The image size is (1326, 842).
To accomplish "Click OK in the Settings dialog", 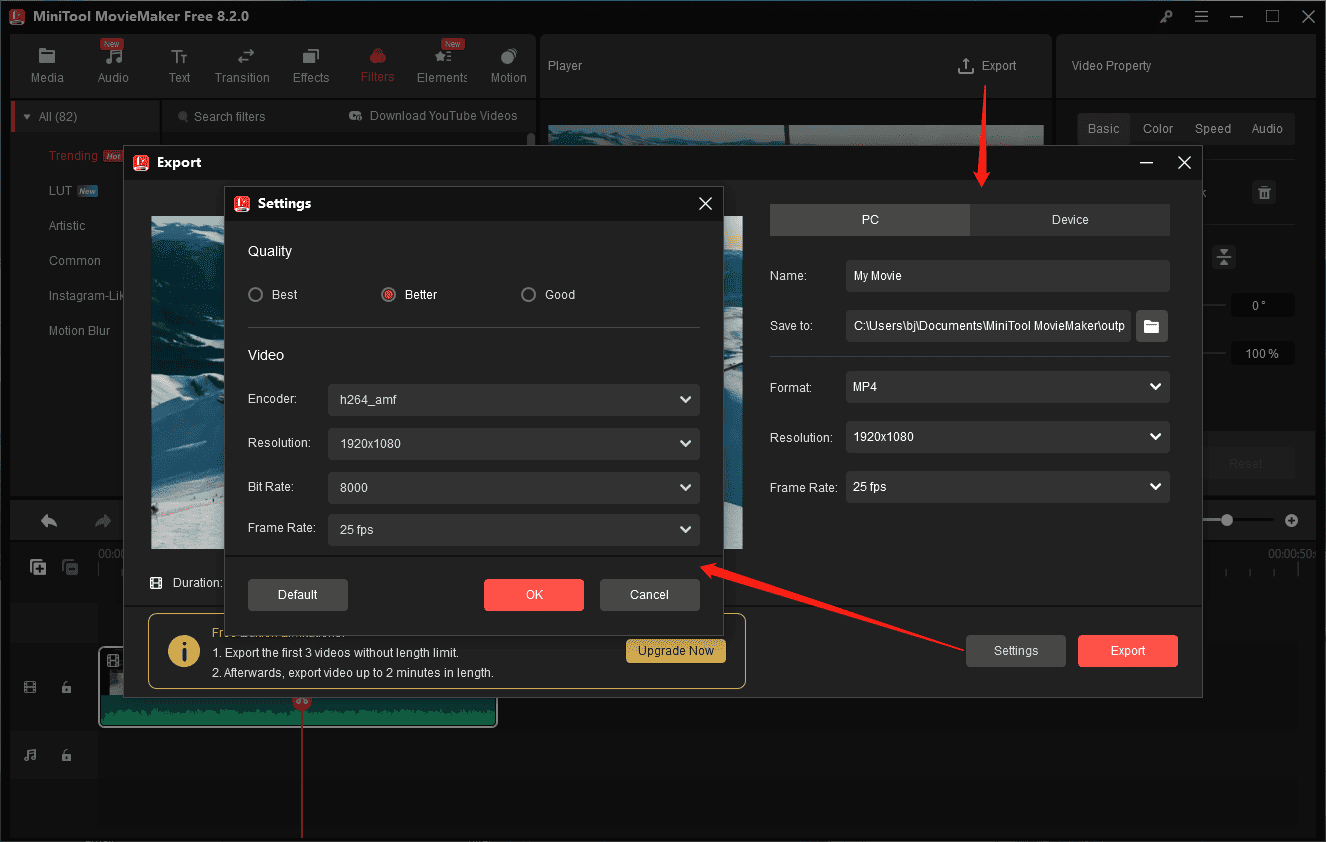I will (x=534, y=595).
